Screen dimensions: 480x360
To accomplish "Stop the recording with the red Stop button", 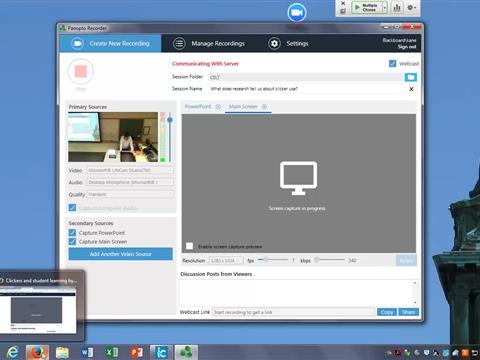I will (x=81, y=71).
